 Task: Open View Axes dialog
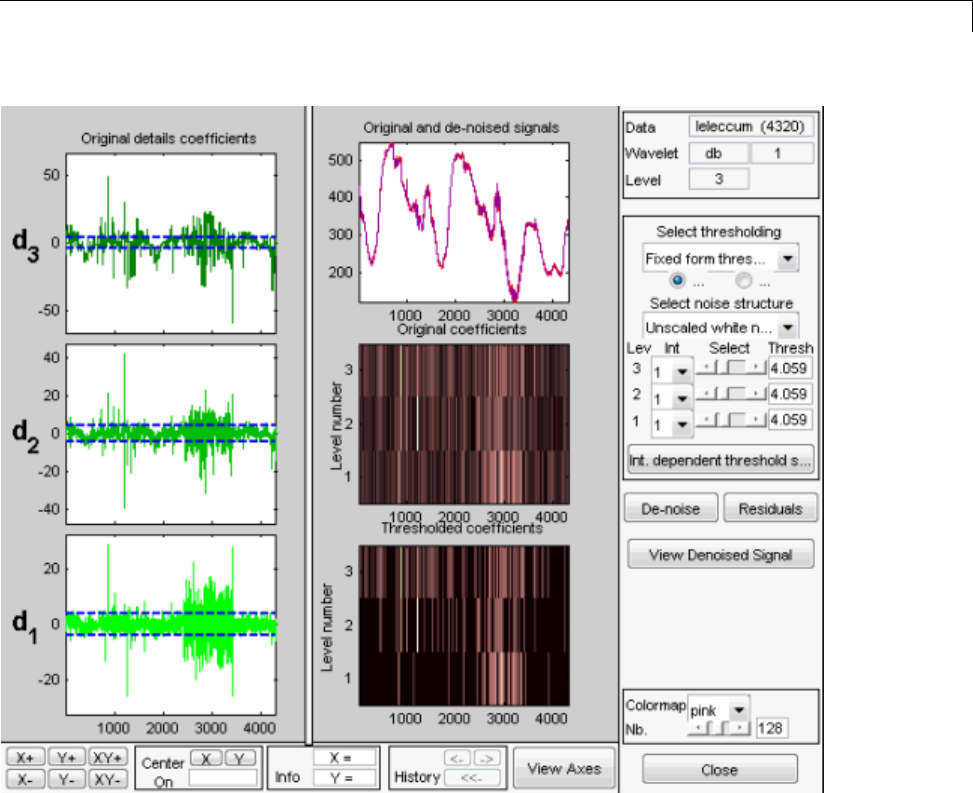564,768
